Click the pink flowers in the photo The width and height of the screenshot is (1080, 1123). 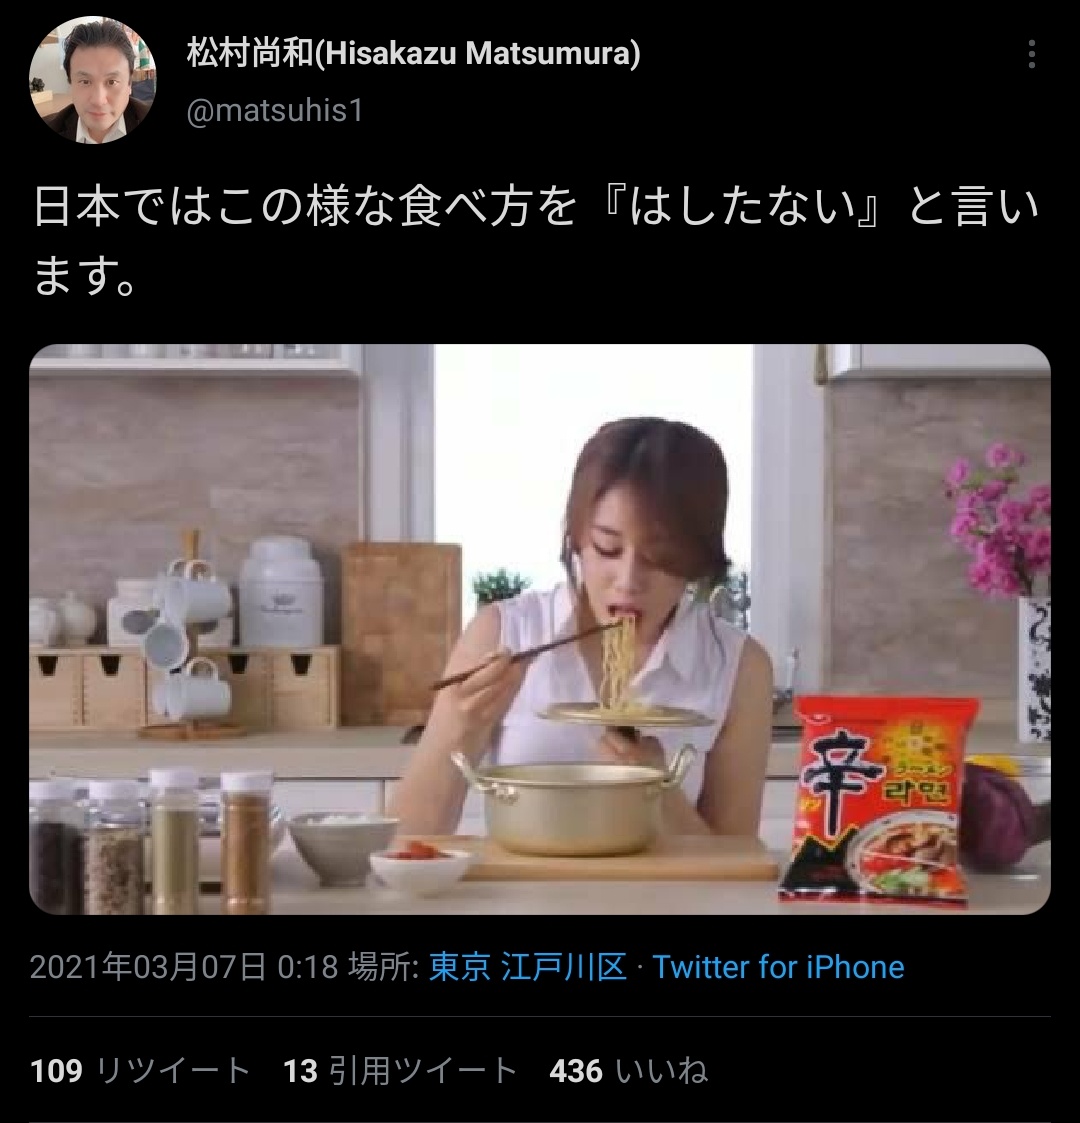click(x=999, y=519)
